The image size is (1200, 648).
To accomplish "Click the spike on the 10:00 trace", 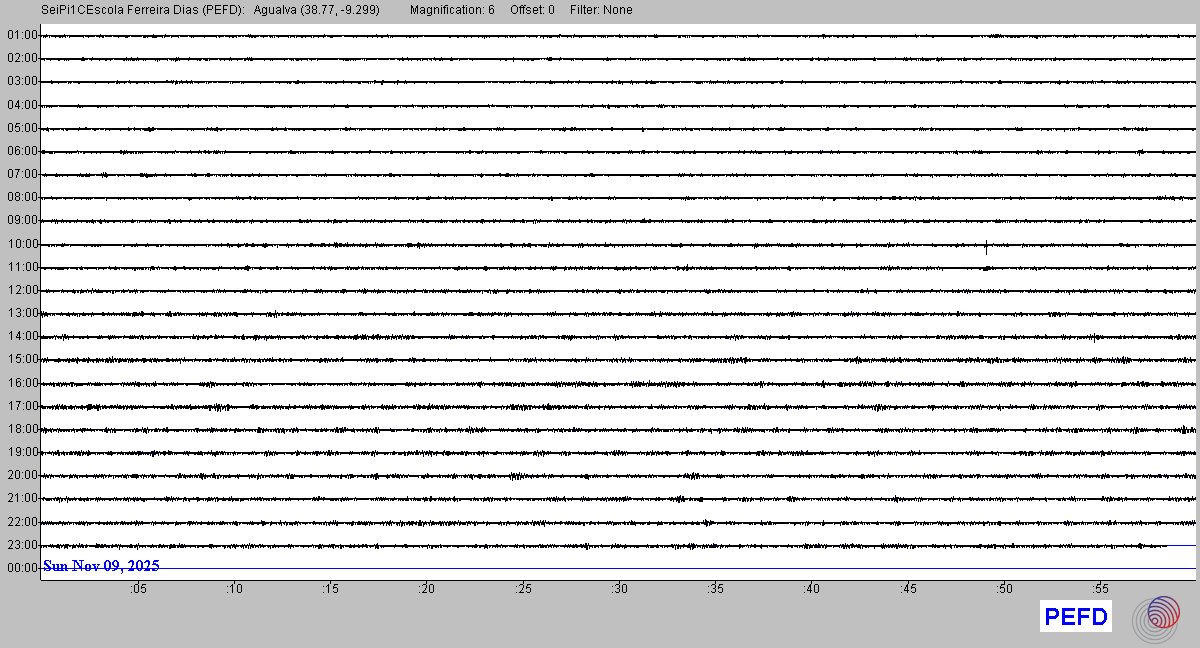I will click(986, 246).
